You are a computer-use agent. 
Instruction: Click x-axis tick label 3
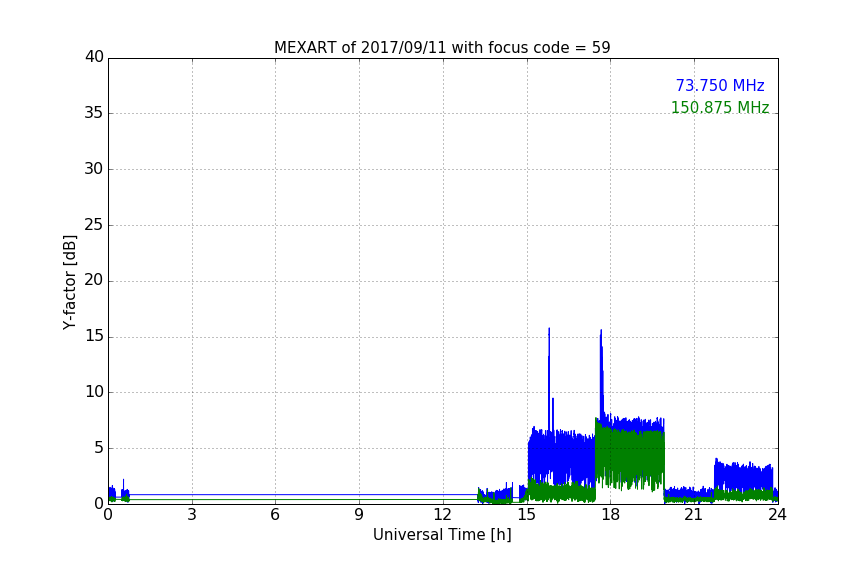192,515
